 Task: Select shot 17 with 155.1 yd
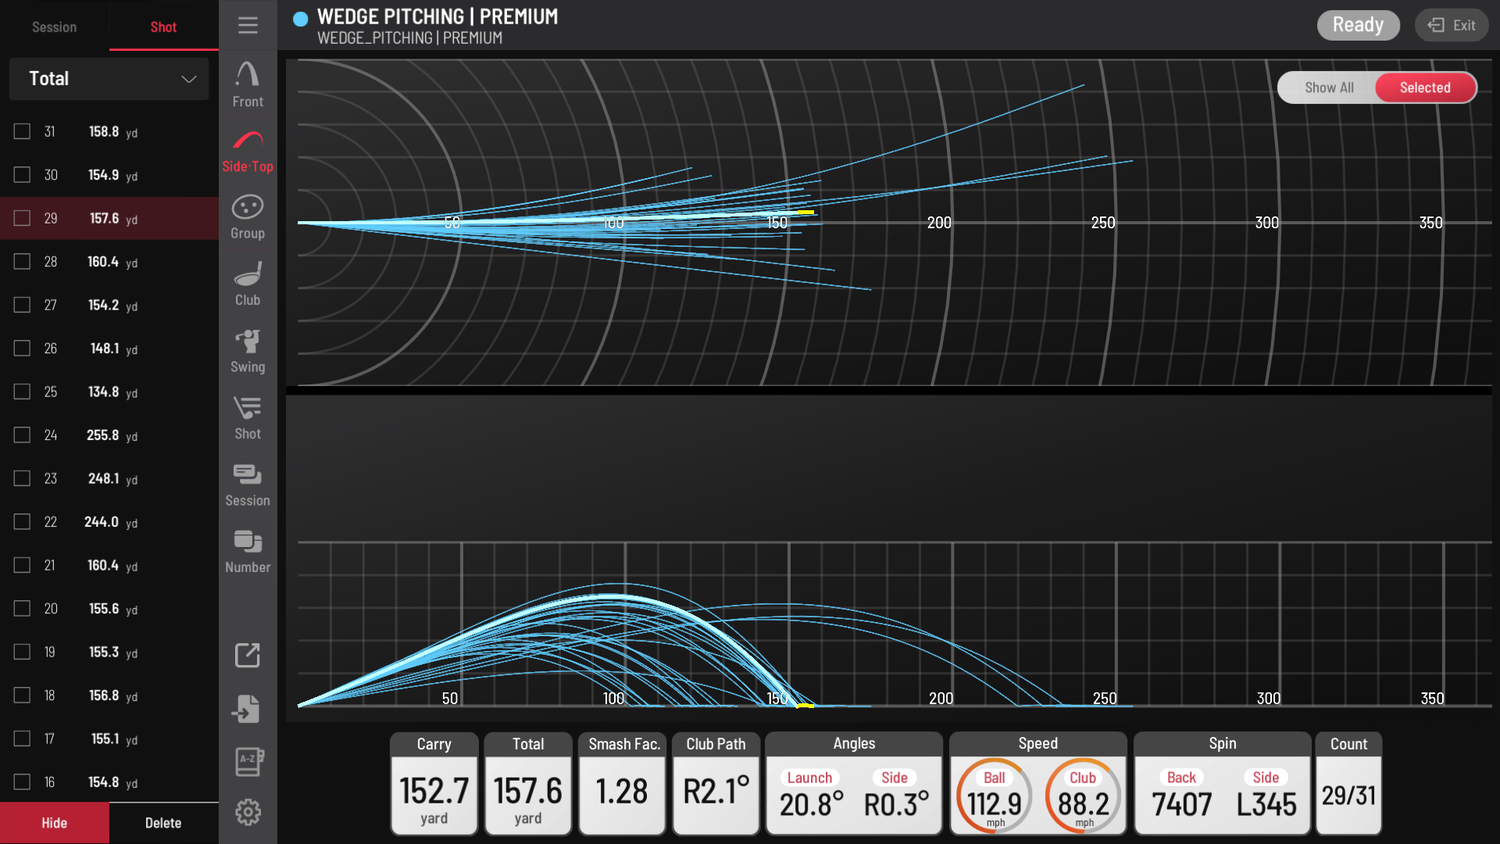point(109,738)
